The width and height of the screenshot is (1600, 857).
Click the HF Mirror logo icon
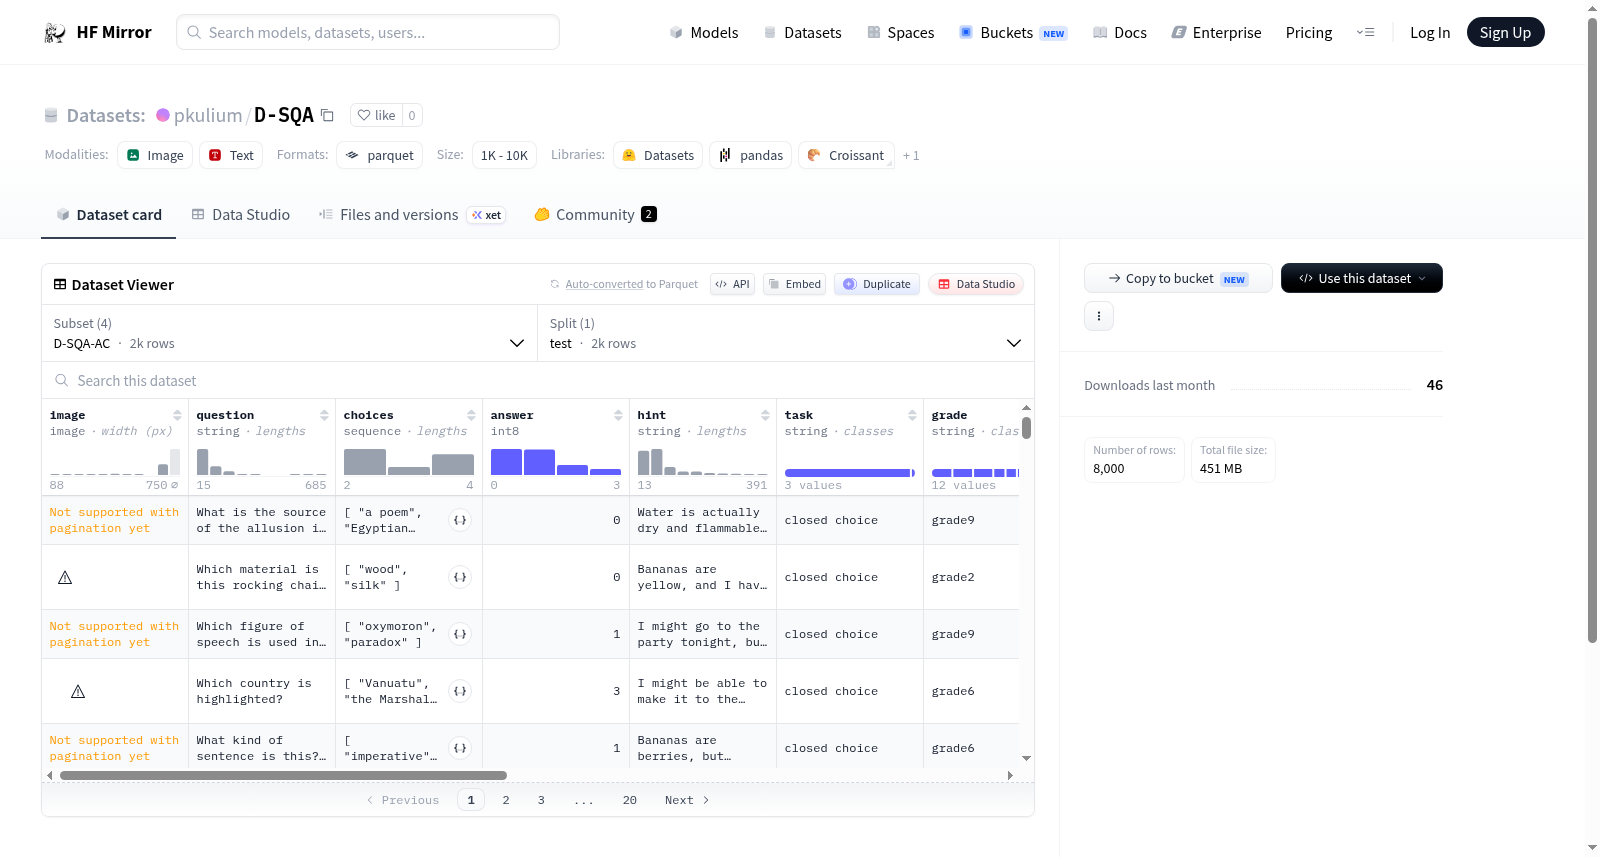pyautogui.click(x=55, y=33)
